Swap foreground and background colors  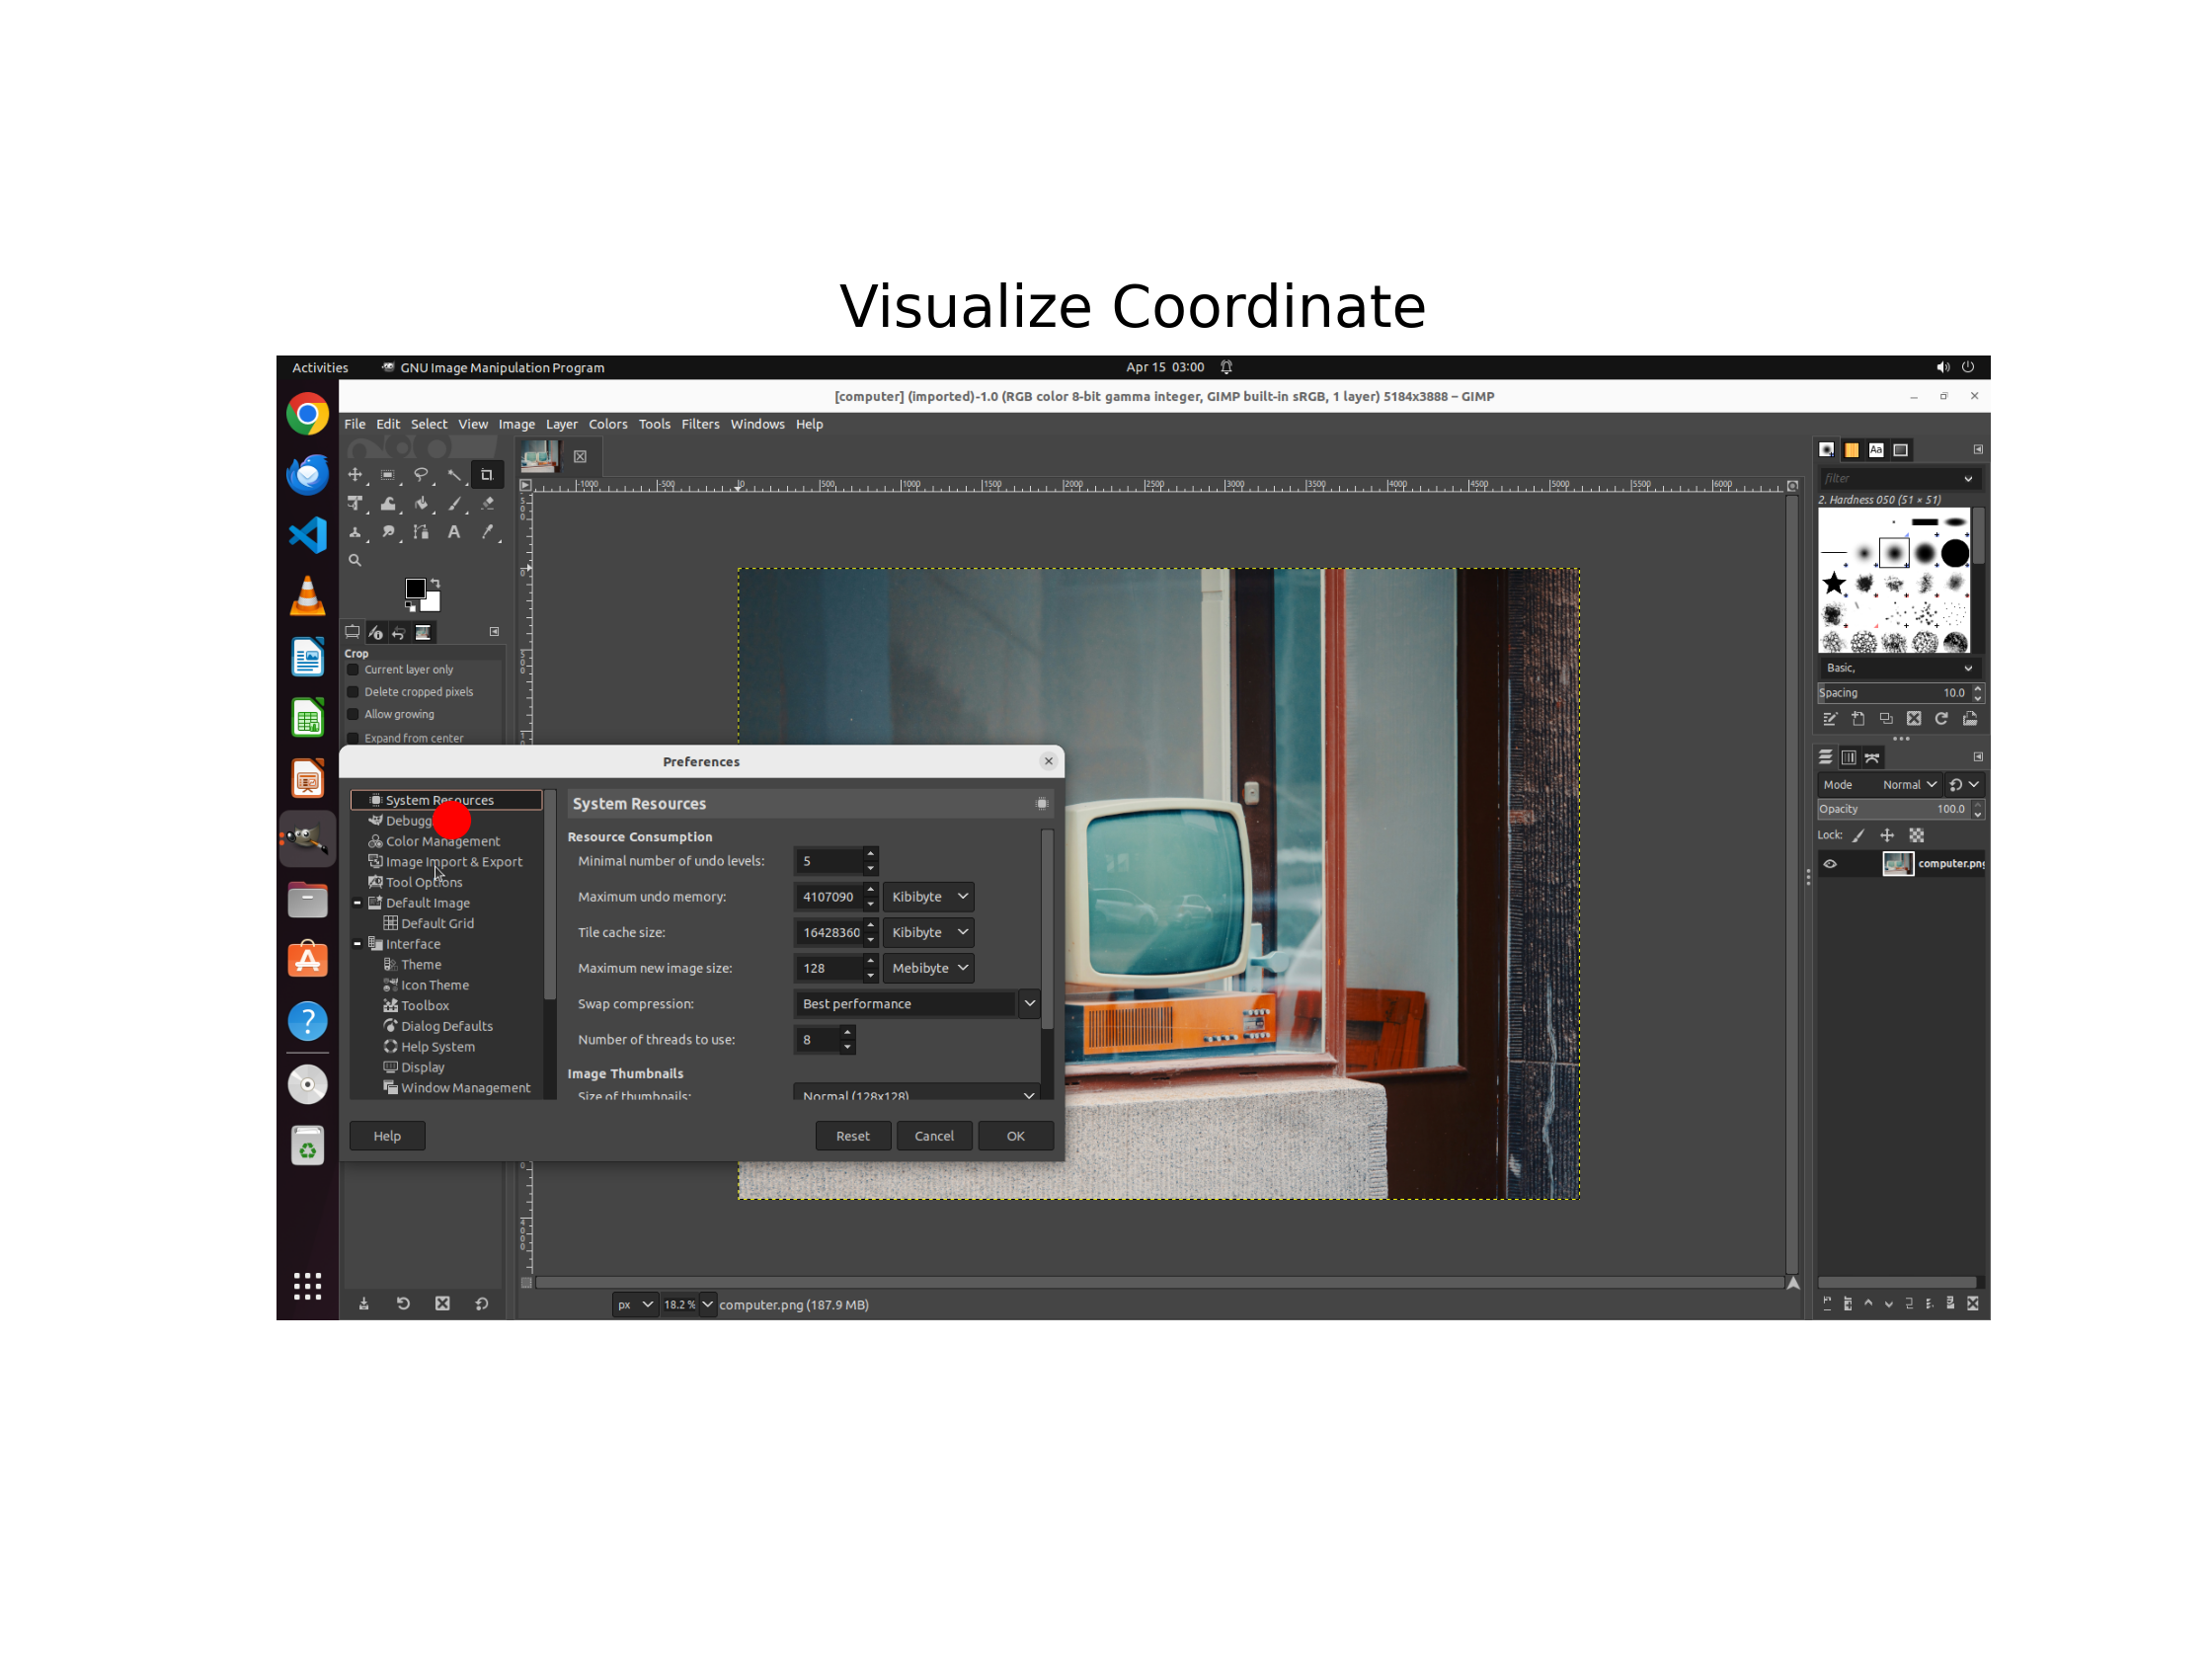[435, 583]
